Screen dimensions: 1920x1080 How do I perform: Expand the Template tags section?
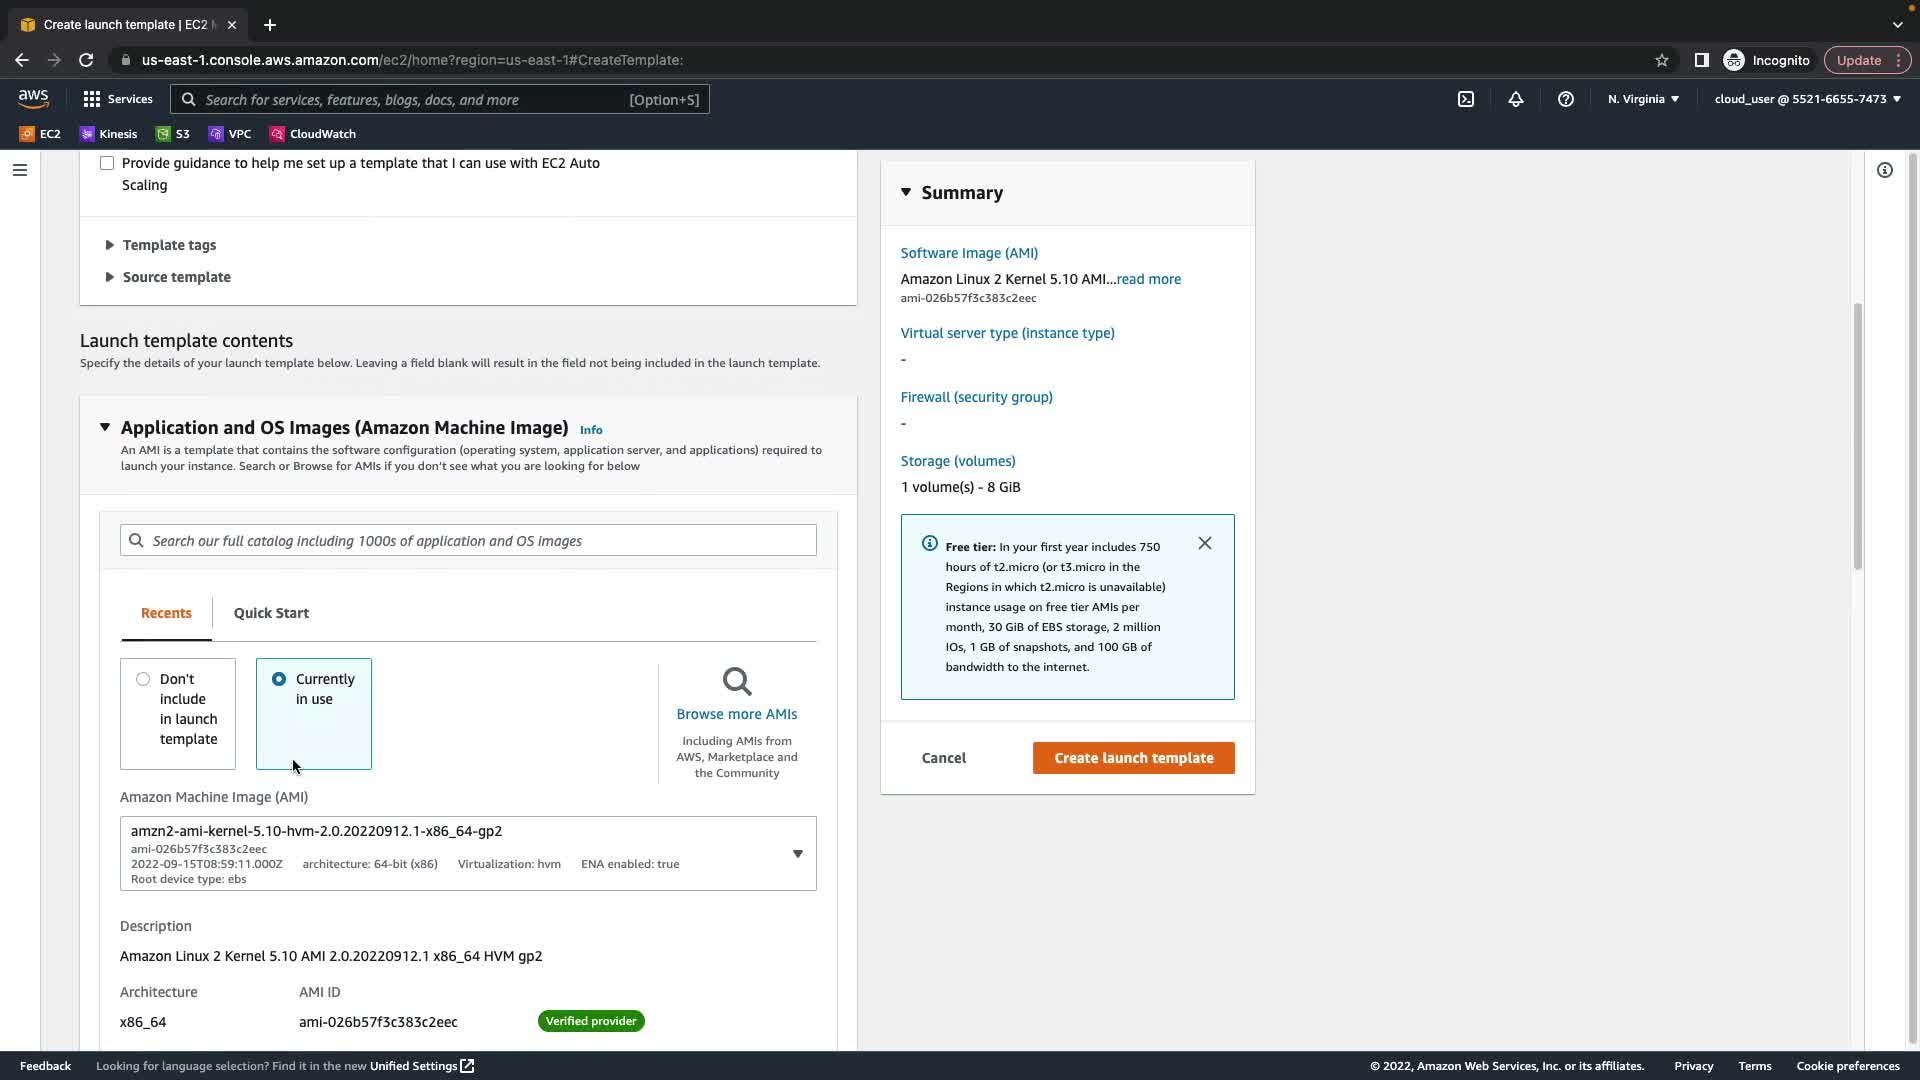tap(168, 245)
